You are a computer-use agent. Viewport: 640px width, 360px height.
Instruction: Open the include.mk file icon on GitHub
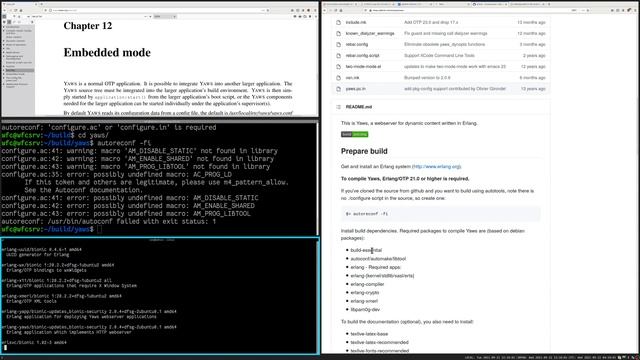tap(338, 22)
